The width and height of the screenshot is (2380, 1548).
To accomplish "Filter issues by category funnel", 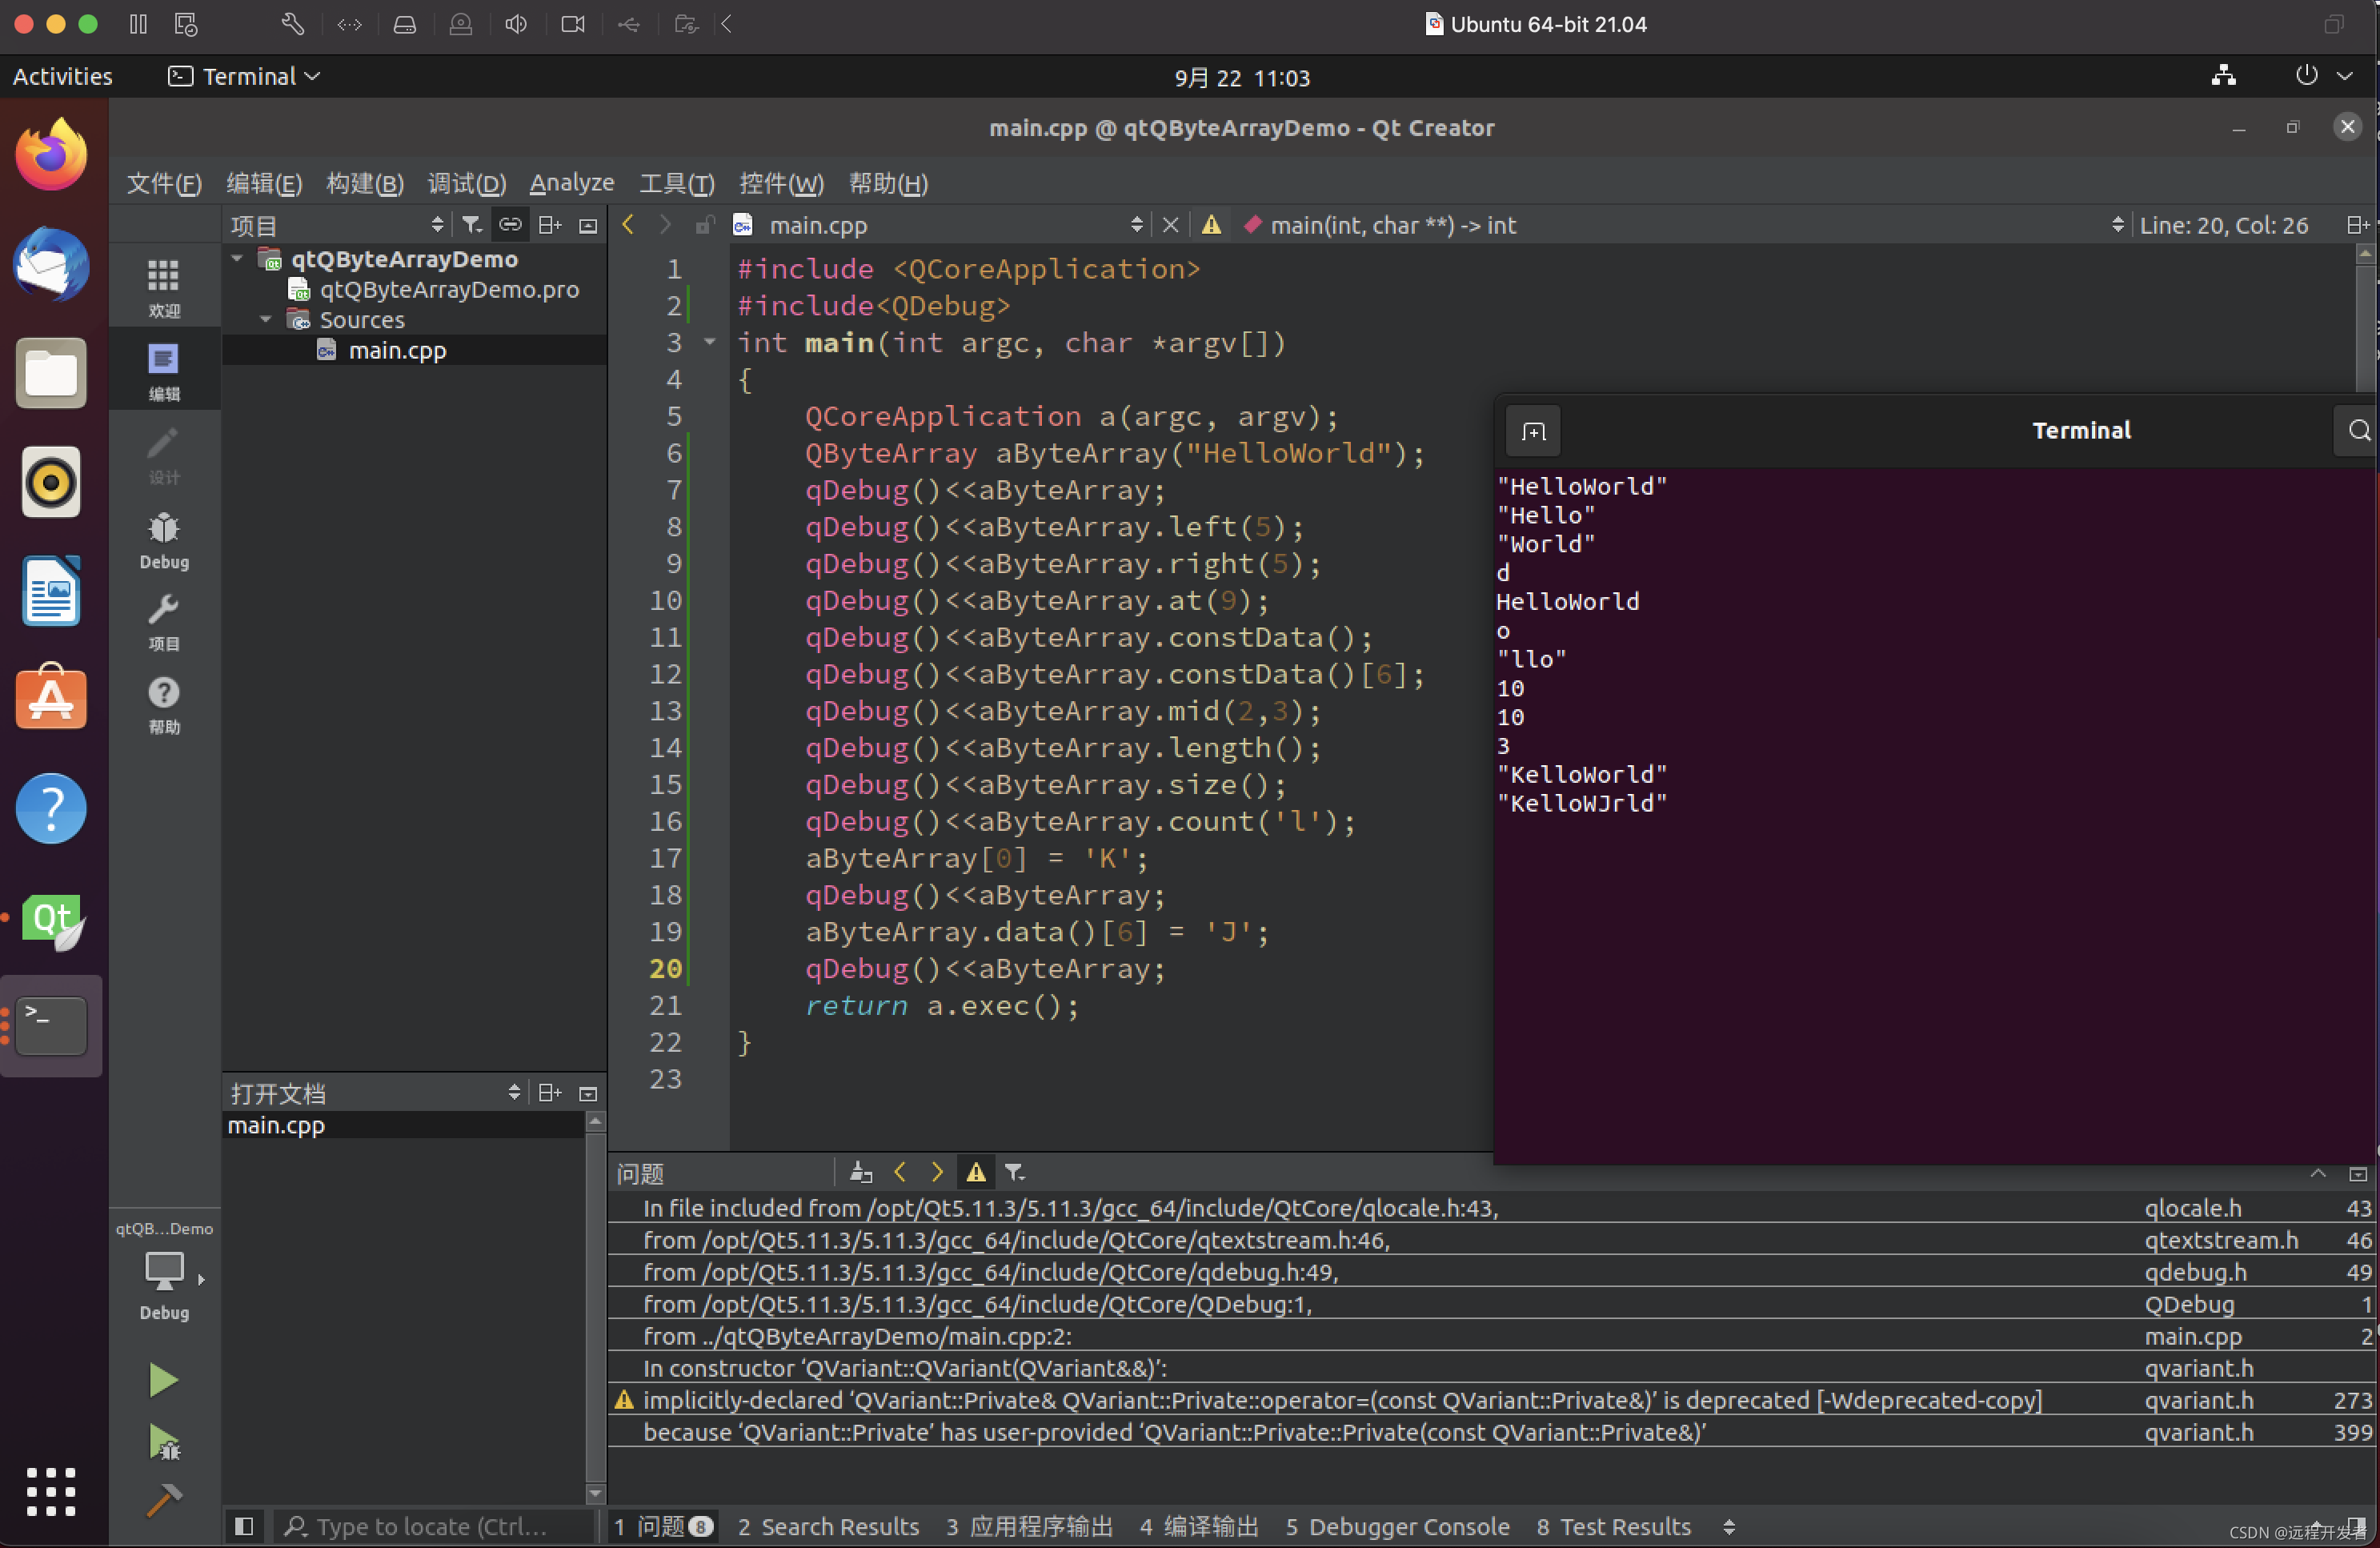I will (1014, 1172).
